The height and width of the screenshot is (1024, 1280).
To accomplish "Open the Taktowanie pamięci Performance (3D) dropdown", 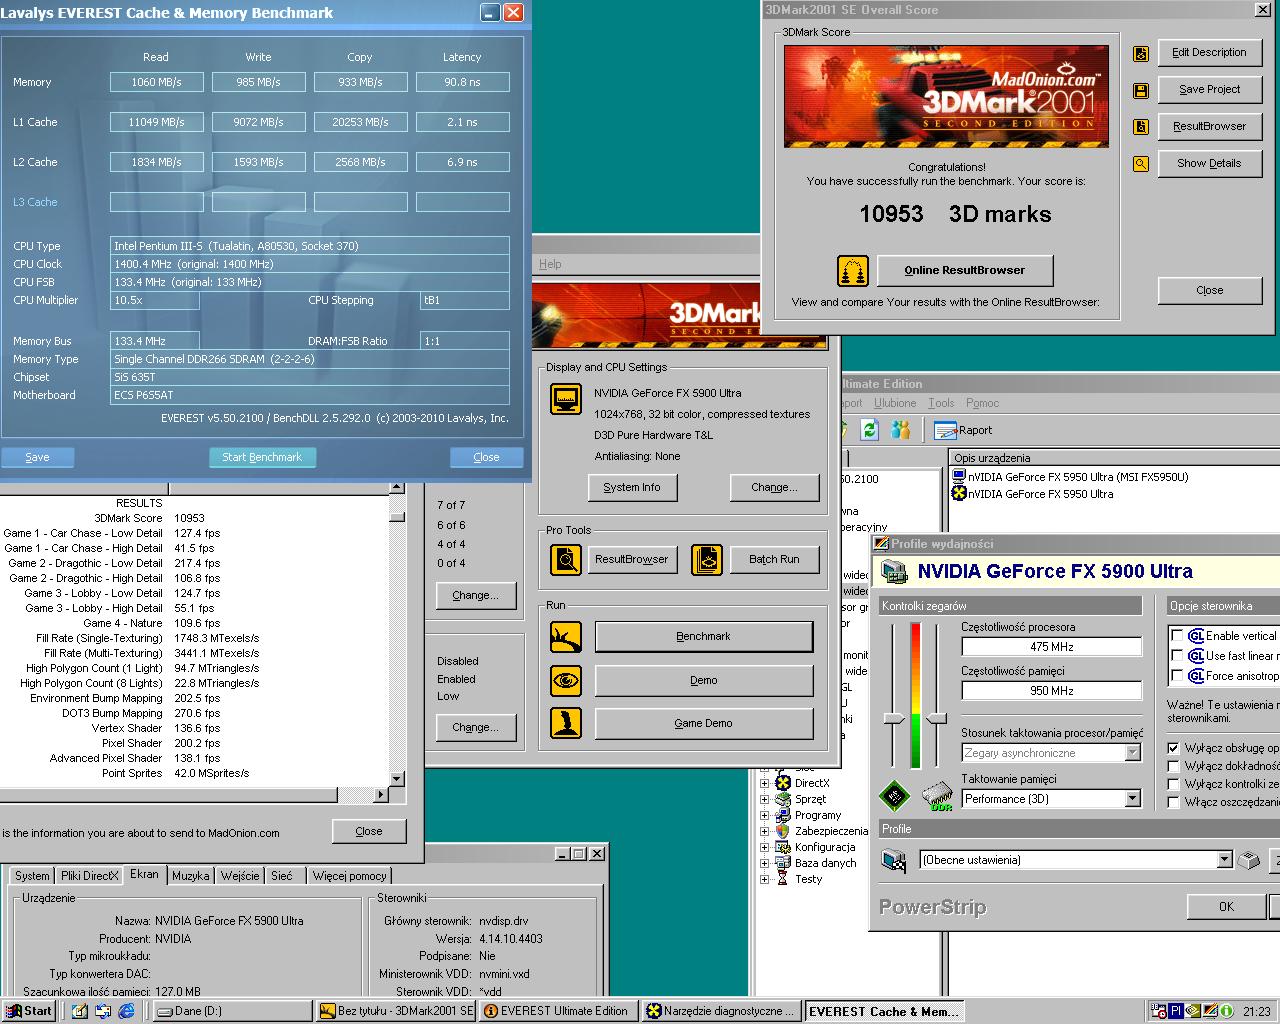I will point(1132,799).
